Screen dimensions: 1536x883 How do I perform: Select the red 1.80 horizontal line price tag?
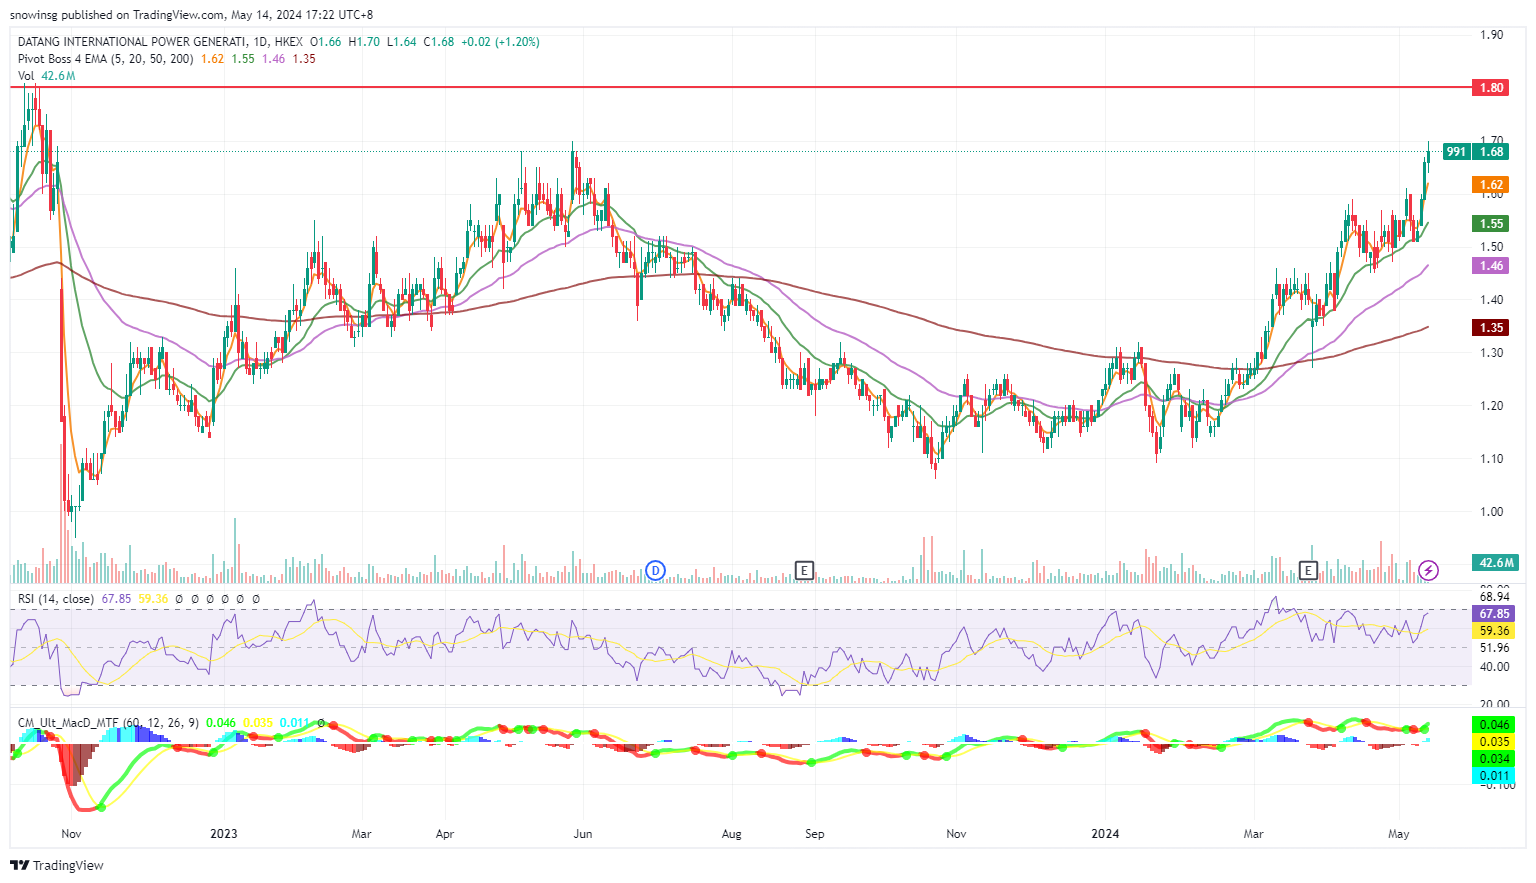(x=1492, y=87)
